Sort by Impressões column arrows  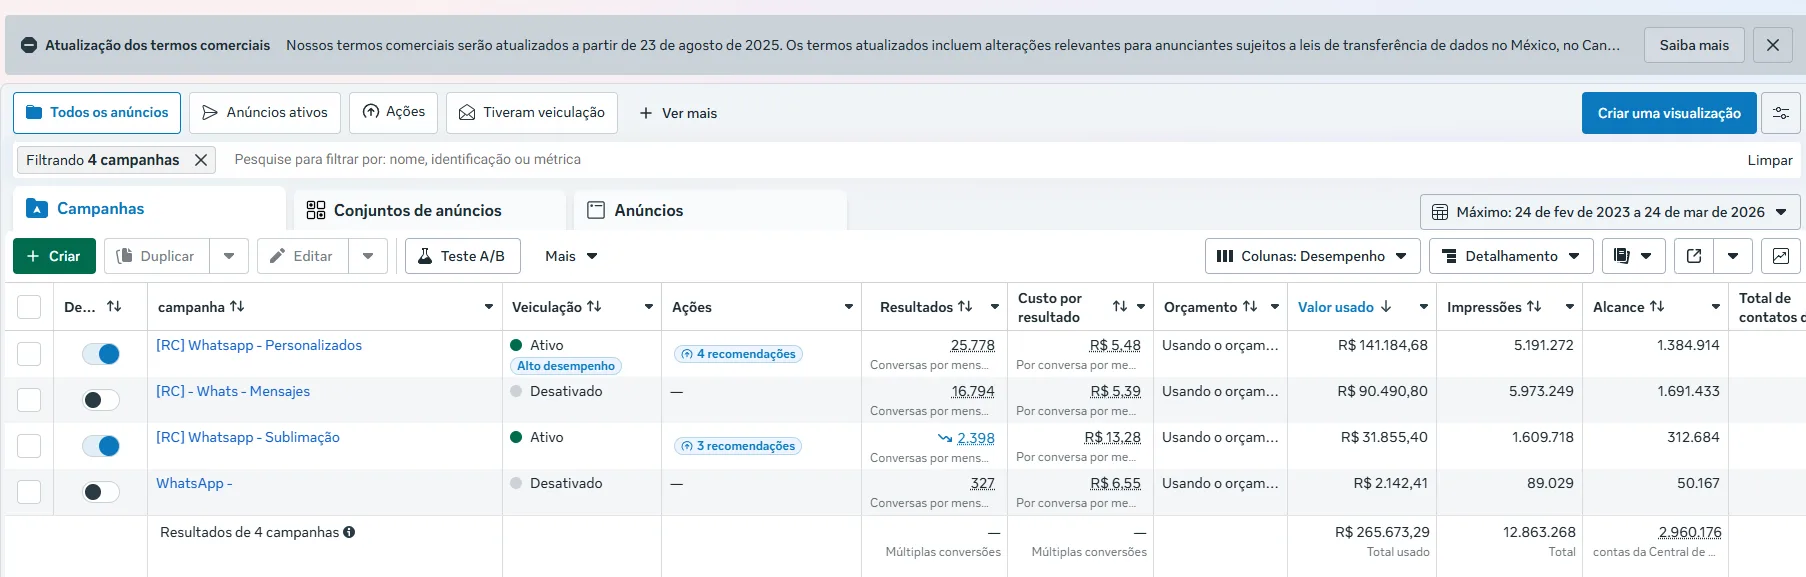click(1534, 307)
